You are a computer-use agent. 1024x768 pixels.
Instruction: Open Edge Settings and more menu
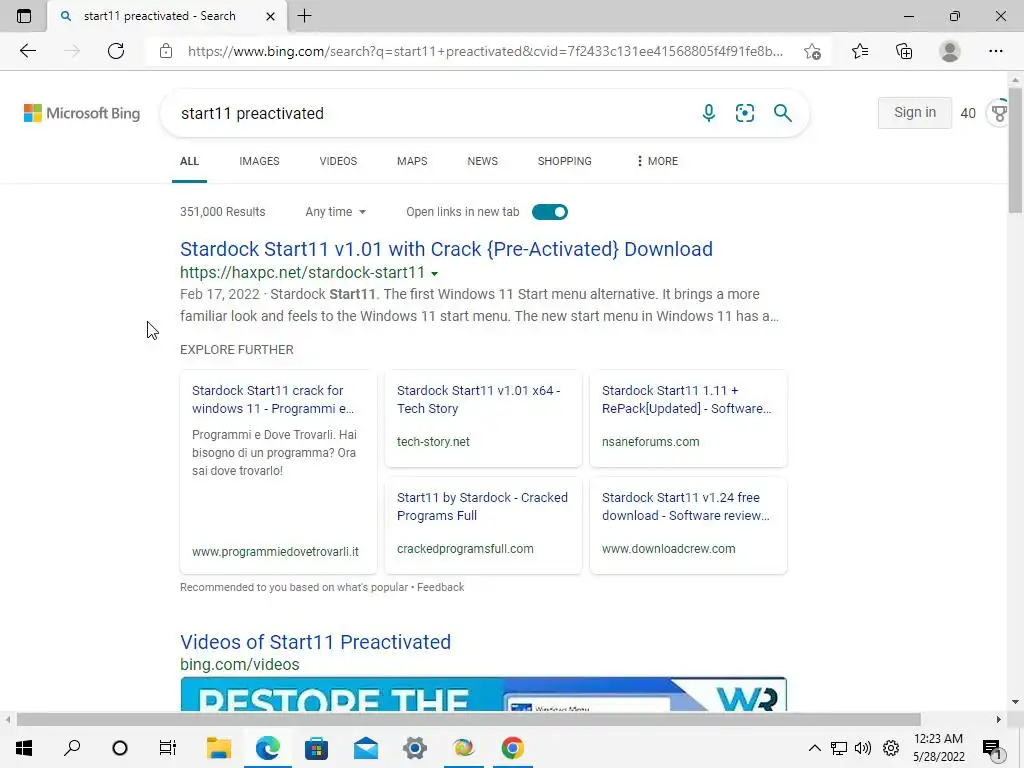(995, 51)
